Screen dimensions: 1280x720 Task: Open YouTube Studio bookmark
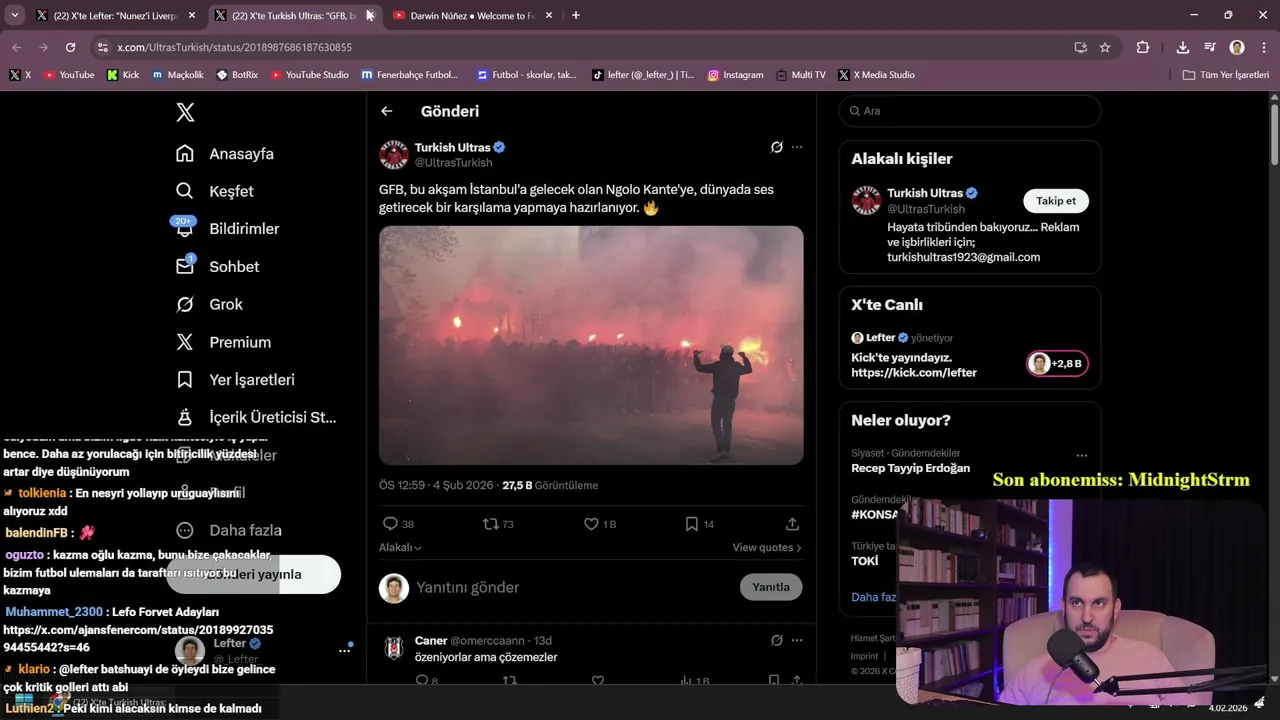tap(309, 75)
